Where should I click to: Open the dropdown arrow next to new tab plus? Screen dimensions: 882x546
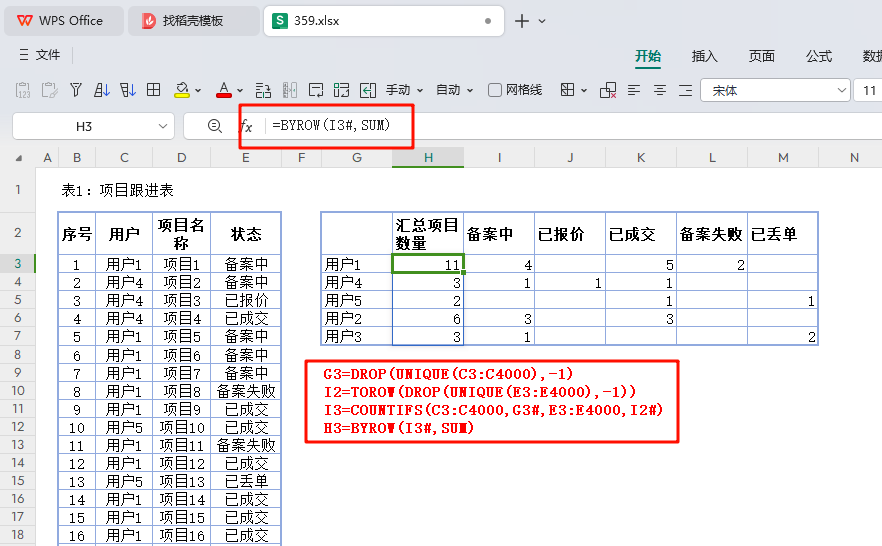(x=542, y=21)
